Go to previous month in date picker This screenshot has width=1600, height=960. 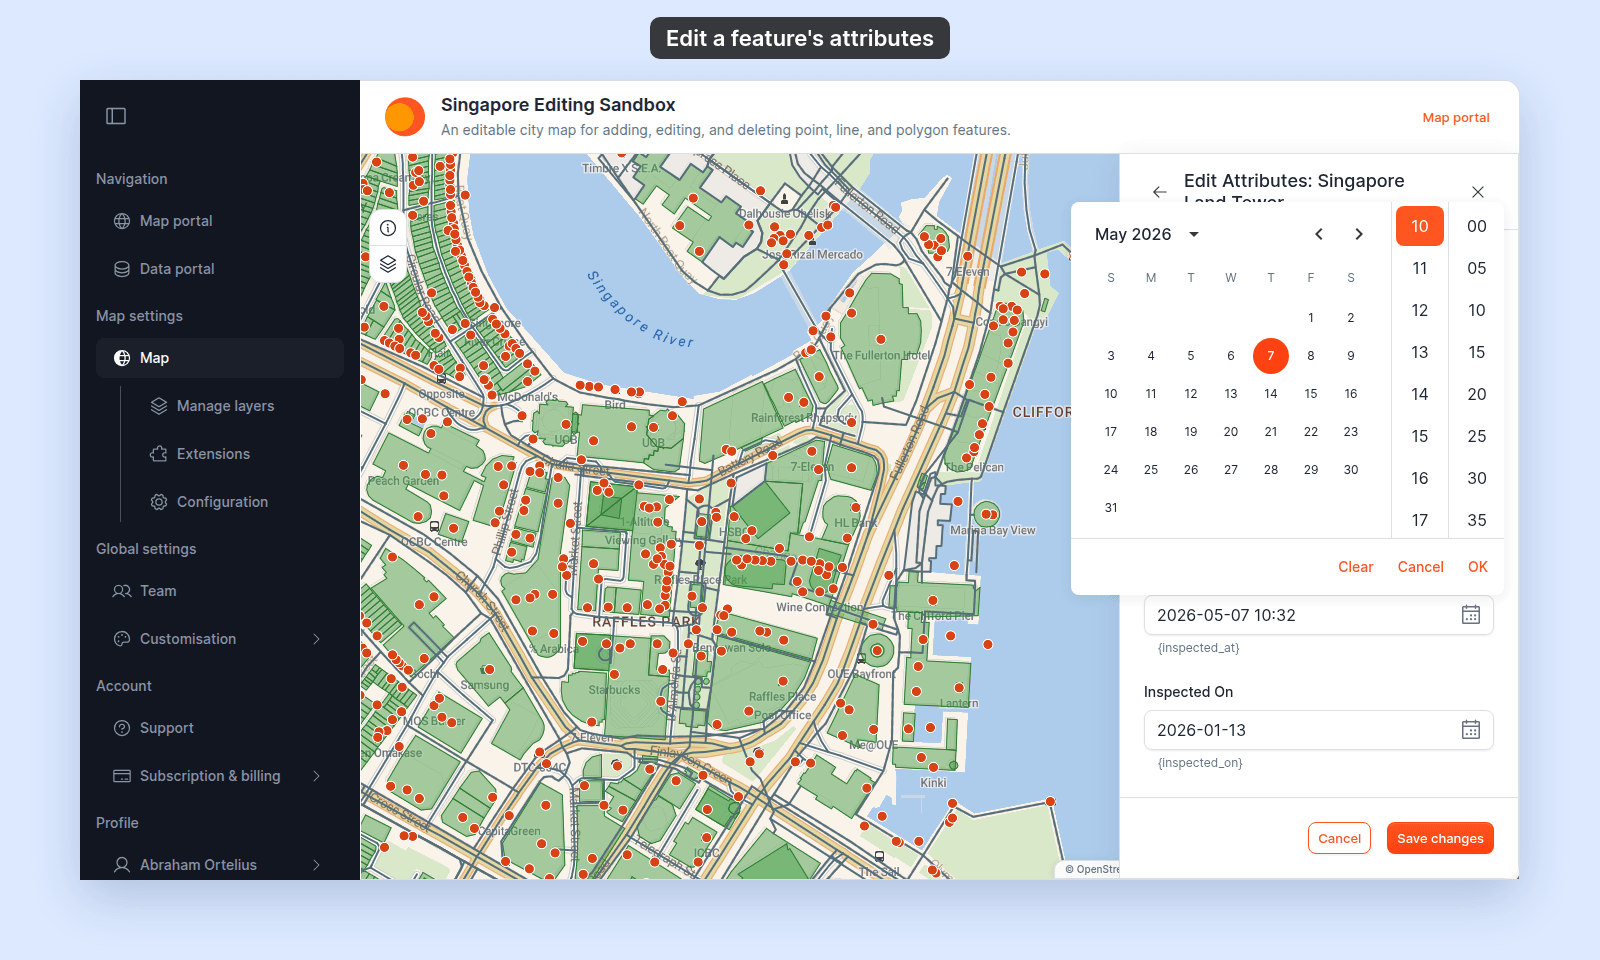coord(1319,234)
